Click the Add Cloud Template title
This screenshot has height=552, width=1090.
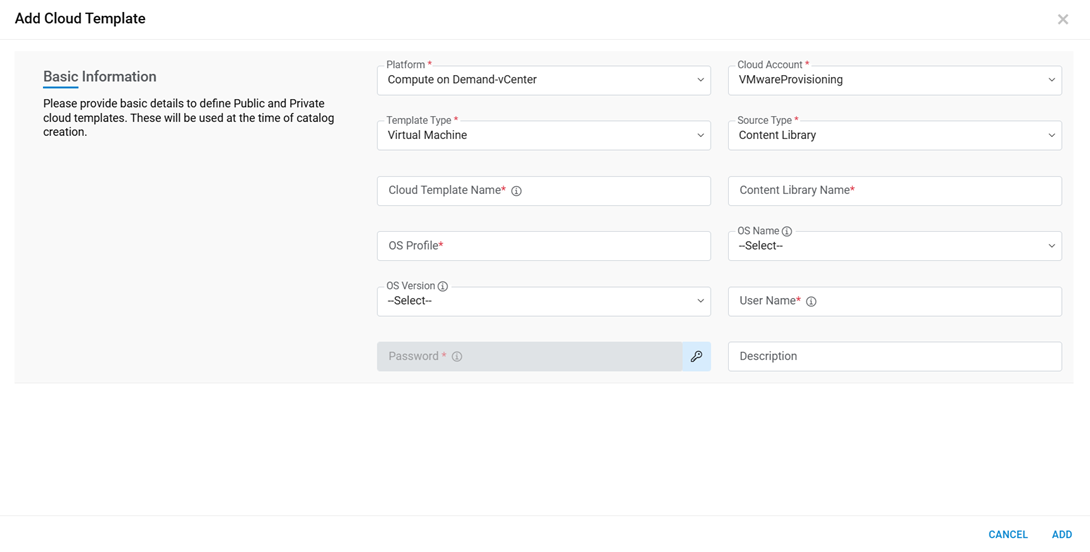point(80,19)
